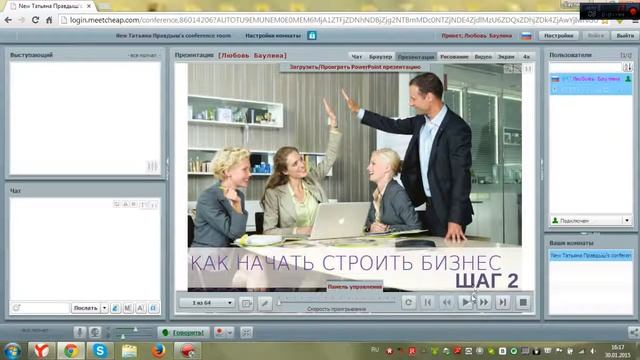Click the red record button

click(x=220, y=333)
